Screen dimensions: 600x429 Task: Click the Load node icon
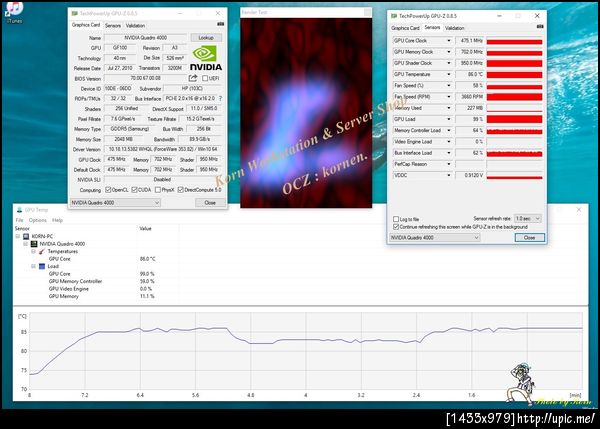pyautogui.click(x=42, y=266)
